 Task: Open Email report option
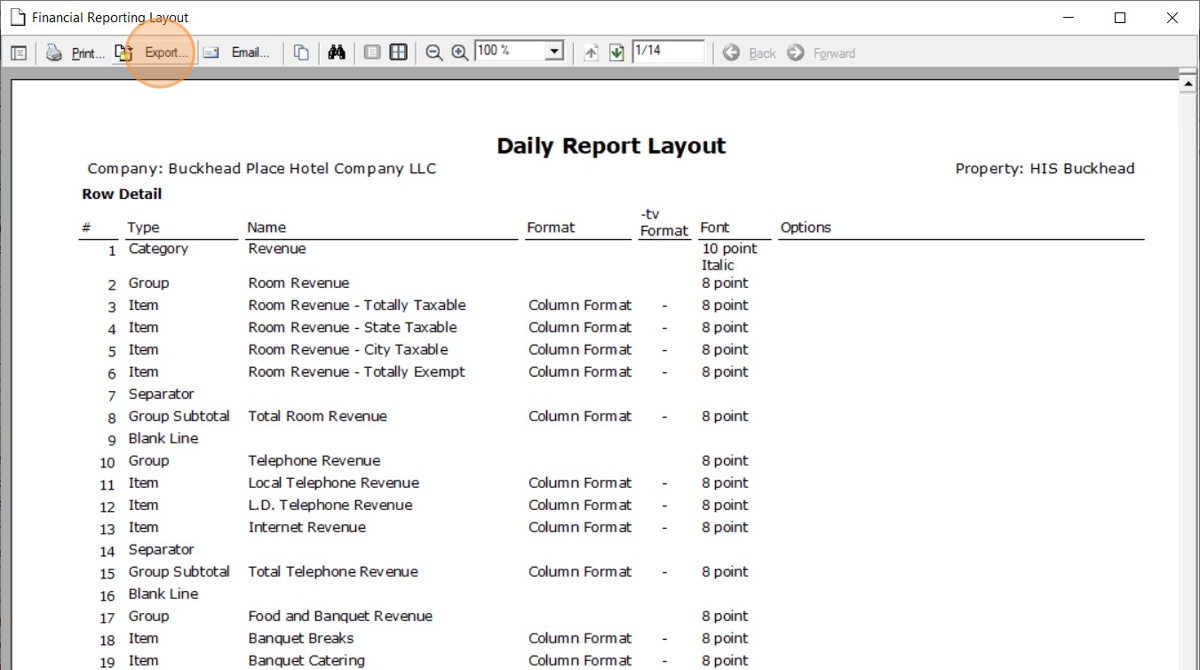238,53
